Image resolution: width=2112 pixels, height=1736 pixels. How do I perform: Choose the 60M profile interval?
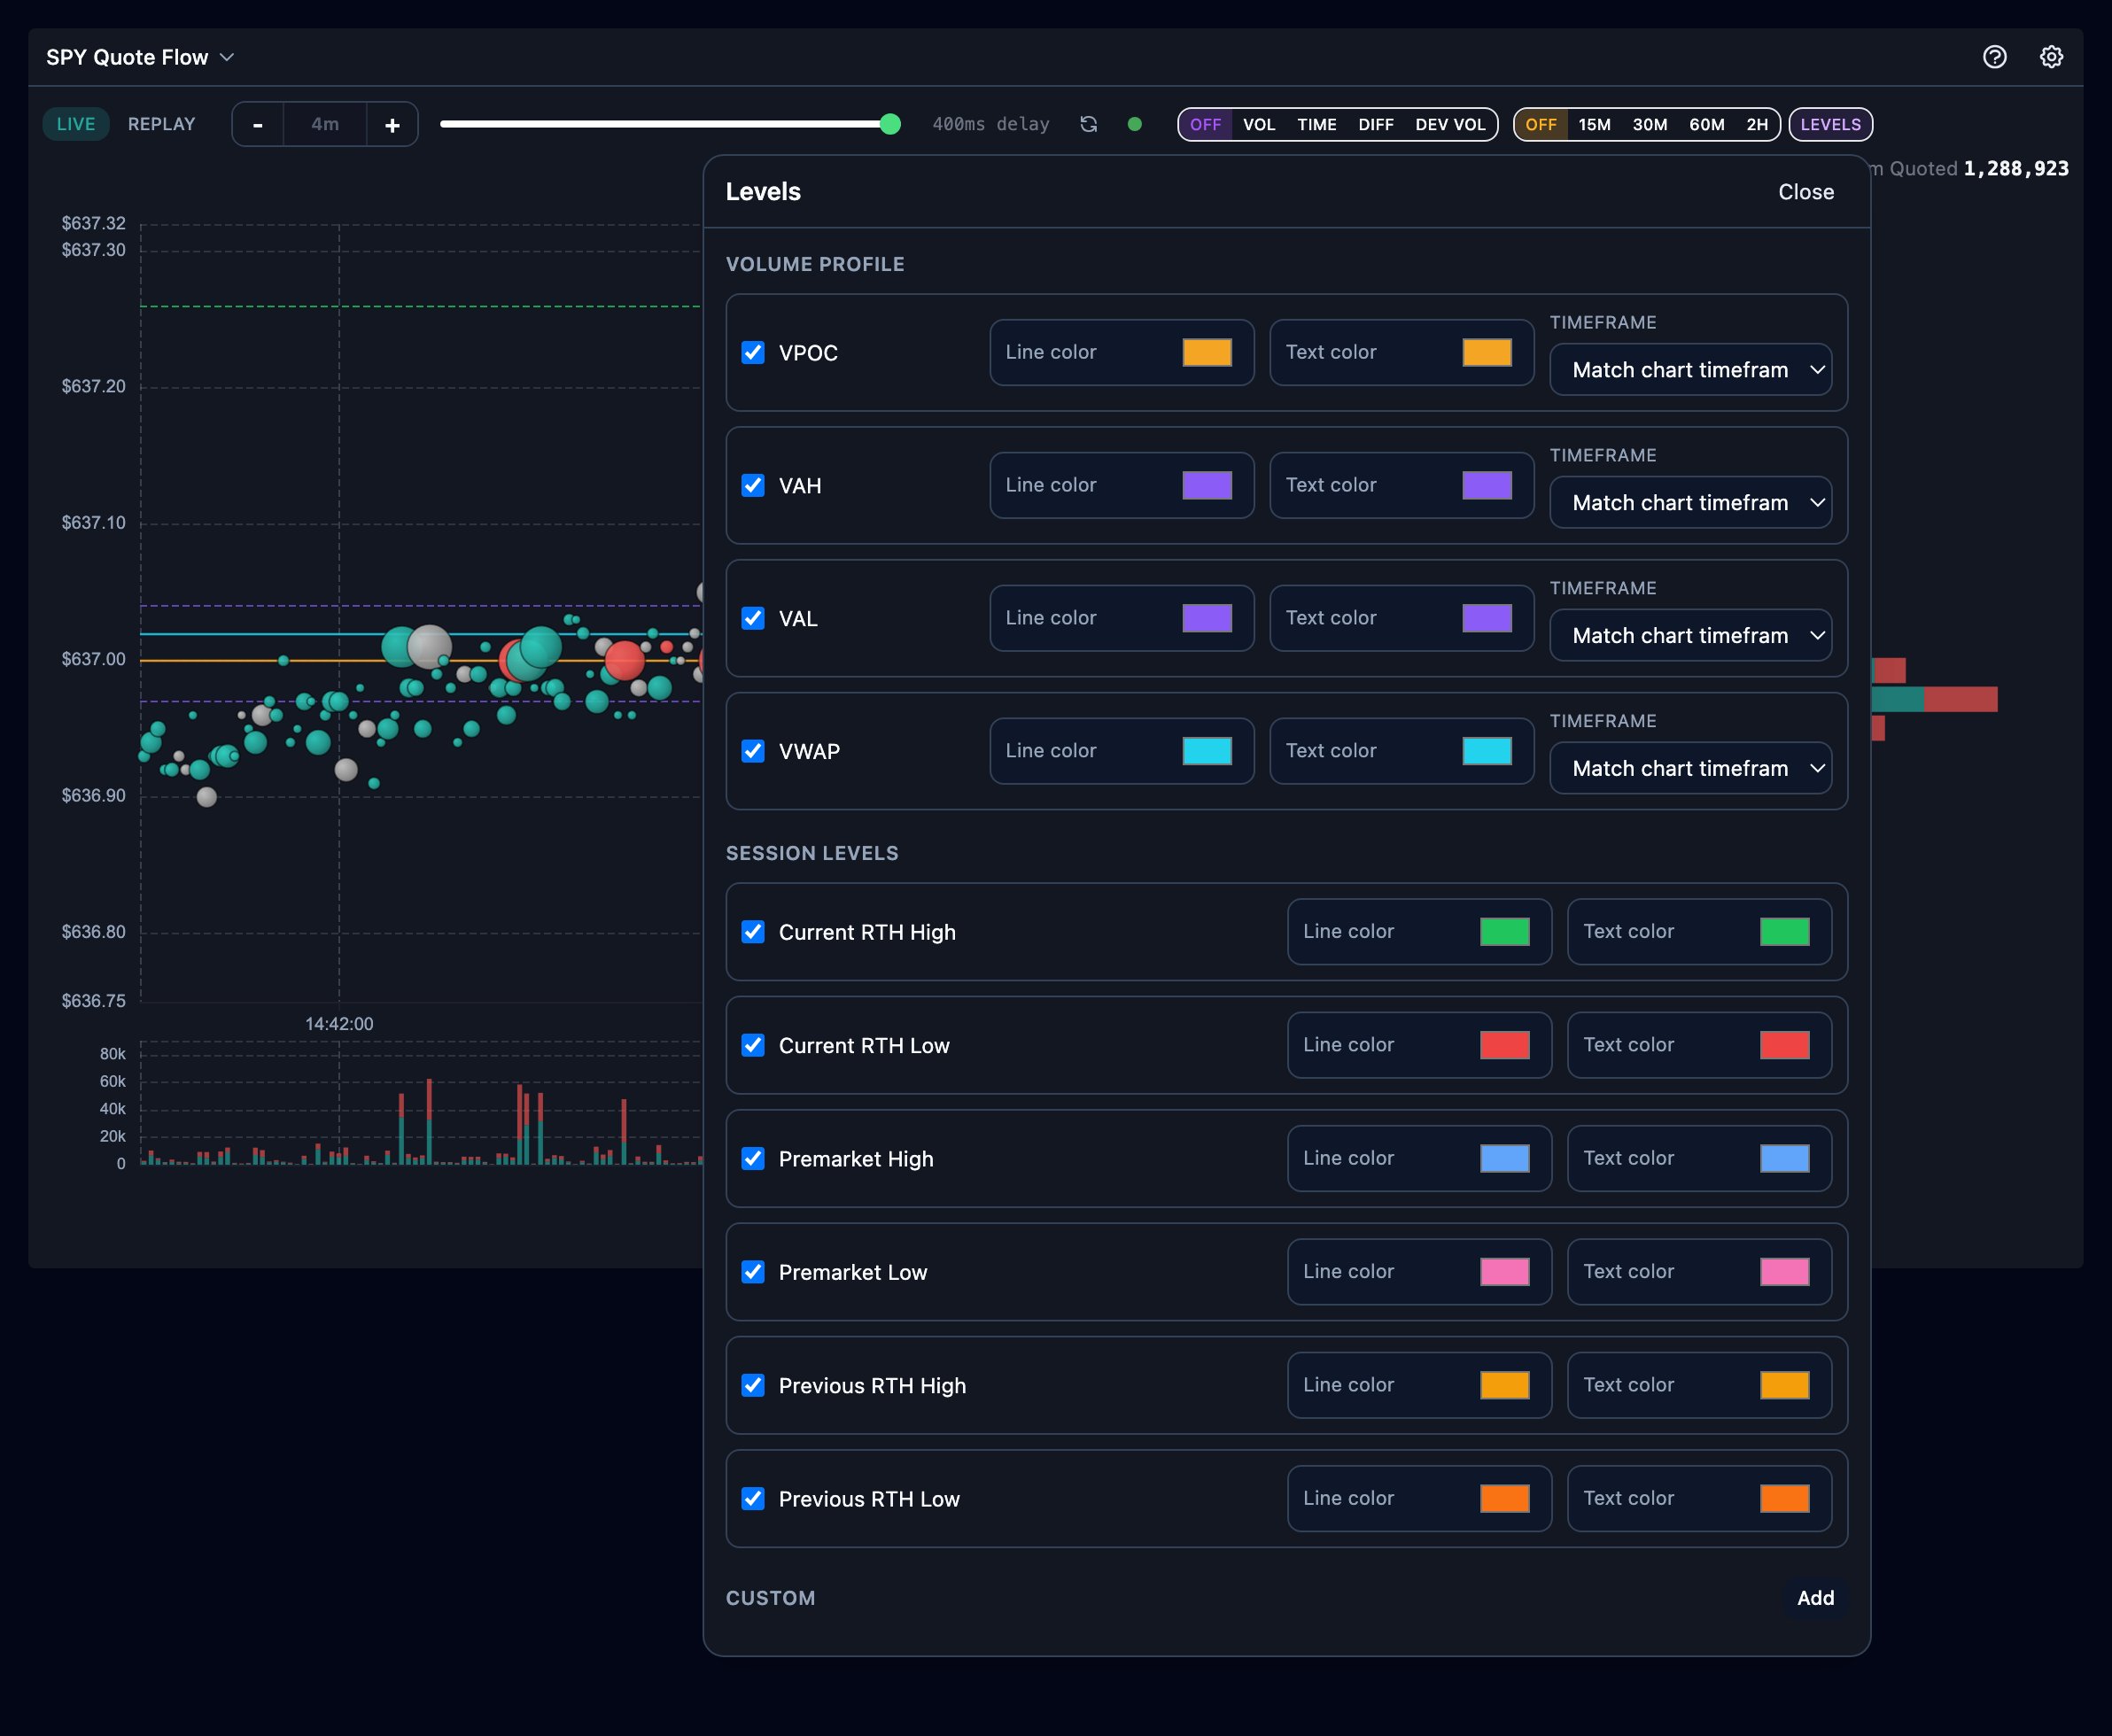point(1707,124)
